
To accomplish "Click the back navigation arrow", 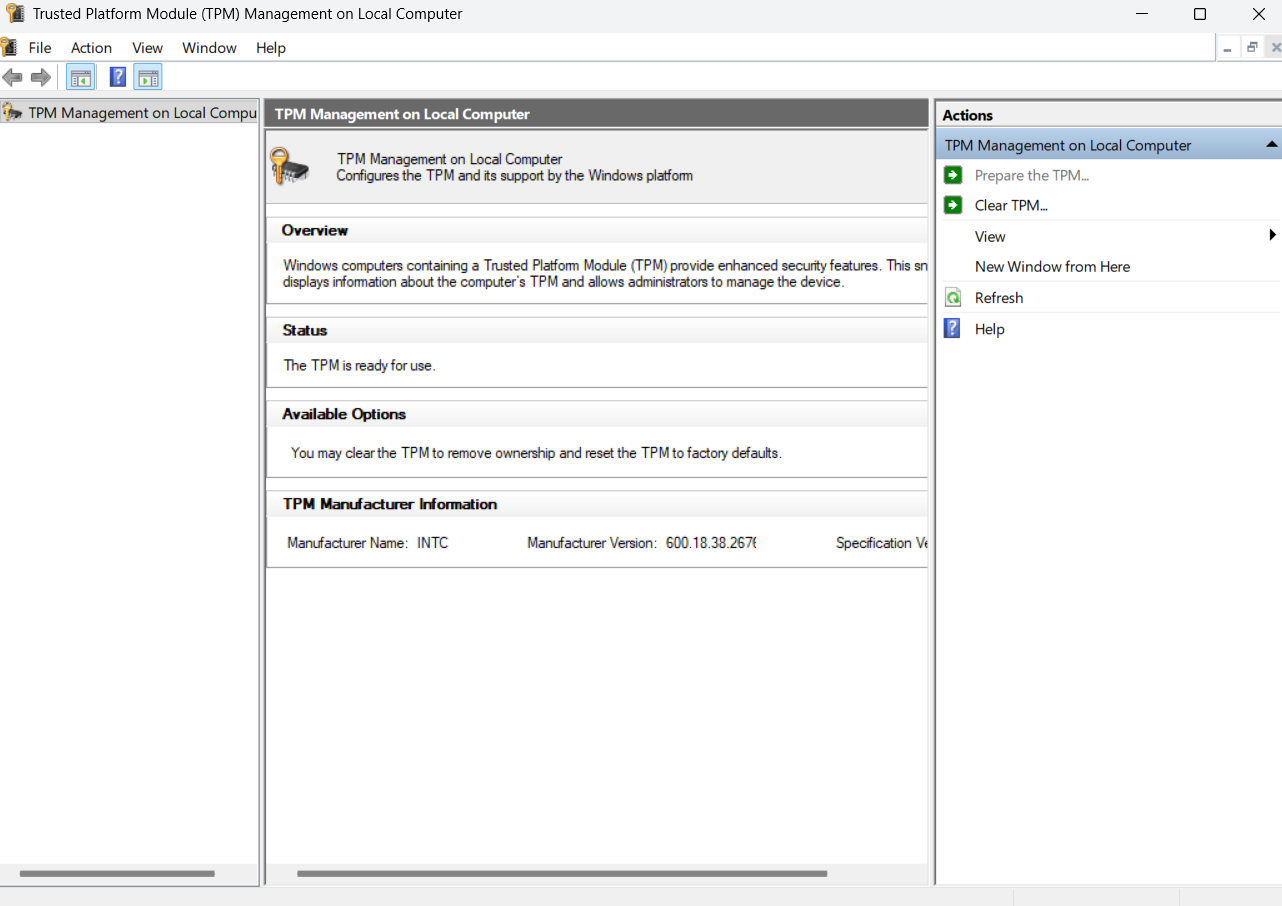I will click(13, 77).
